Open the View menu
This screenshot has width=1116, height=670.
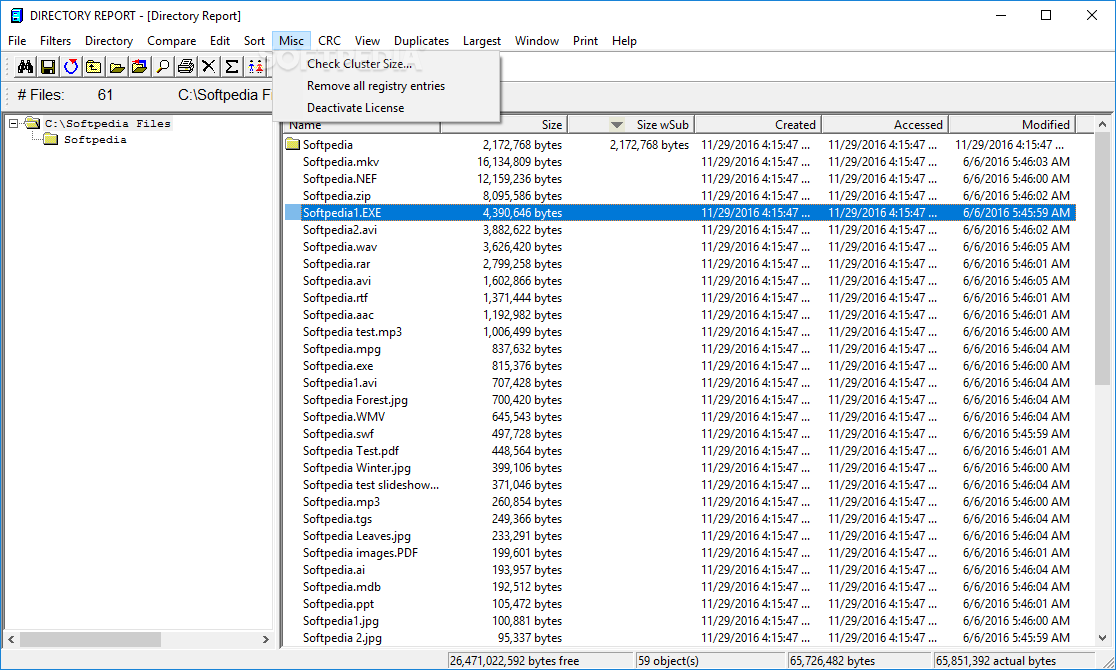367,41
